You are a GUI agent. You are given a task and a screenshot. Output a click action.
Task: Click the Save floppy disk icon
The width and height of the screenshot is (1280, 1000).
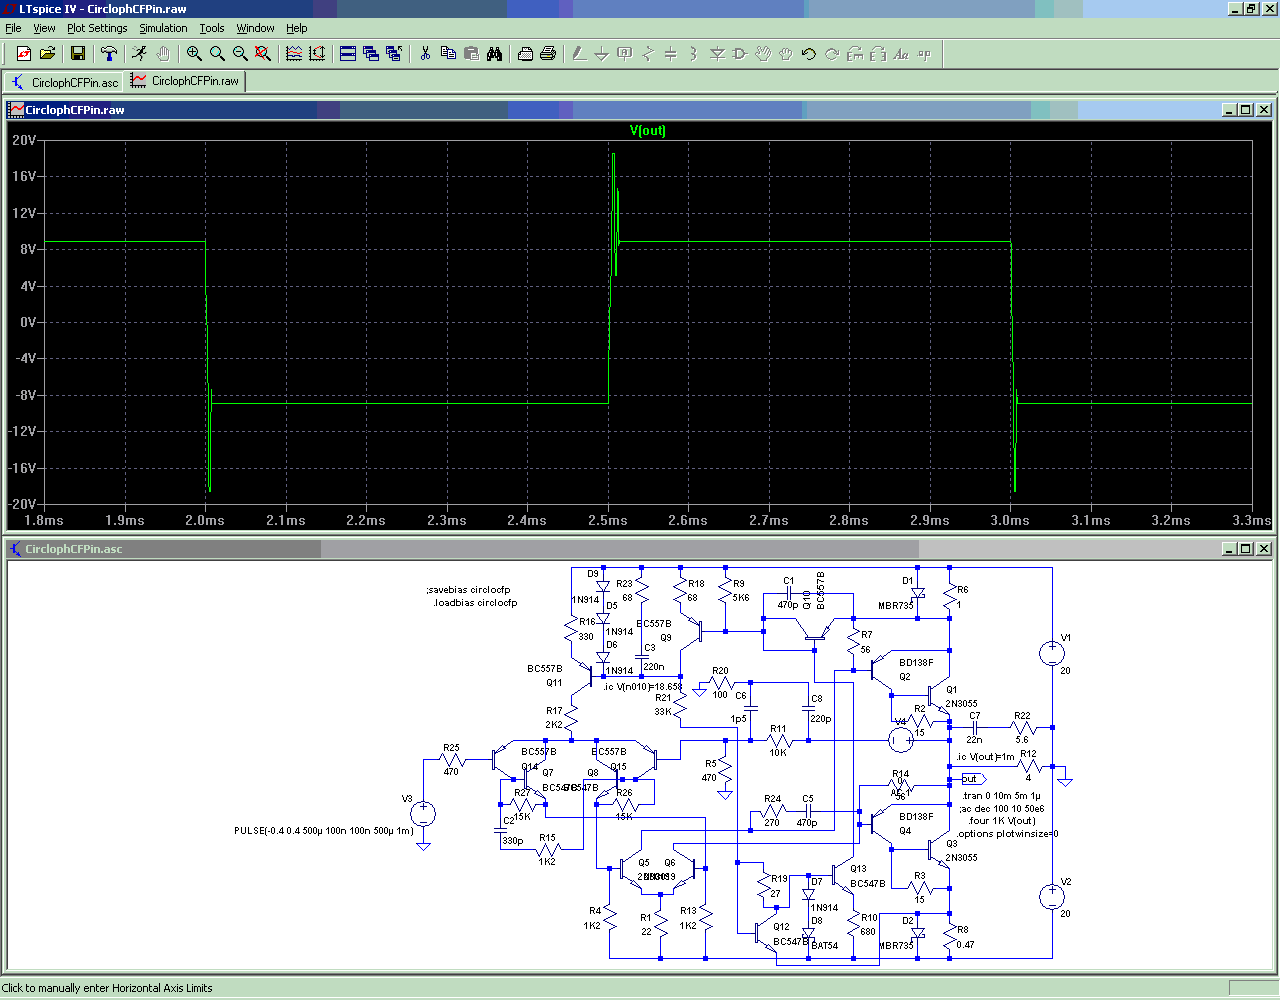pos(78,54)
